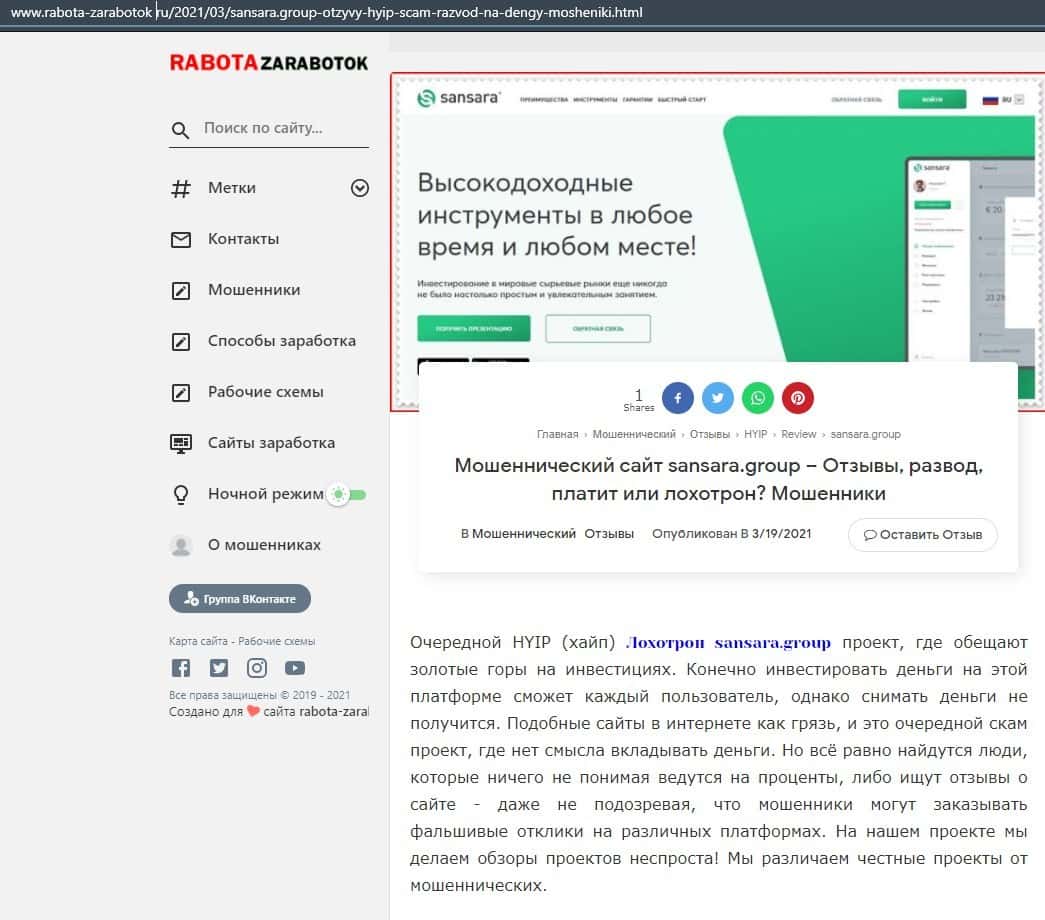Image resolution: width=1045 pixels, height=920 pixels.
Task: Click the hashtag icon beside Метки
Action: [x=181, y=189]
